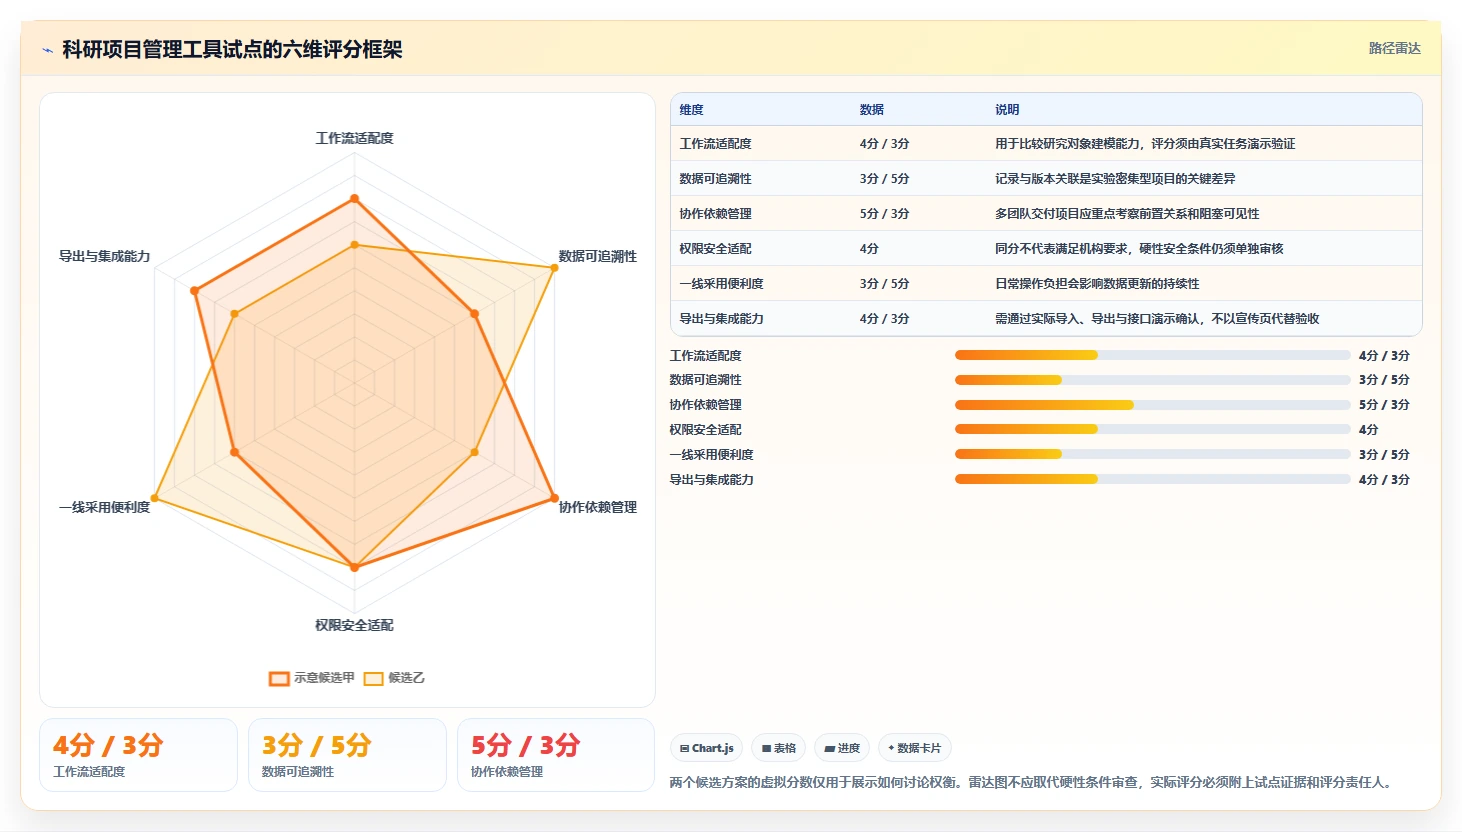
Task: Click the page title 科研项目管理工具试点的六维评分框架
Action: 232,50
